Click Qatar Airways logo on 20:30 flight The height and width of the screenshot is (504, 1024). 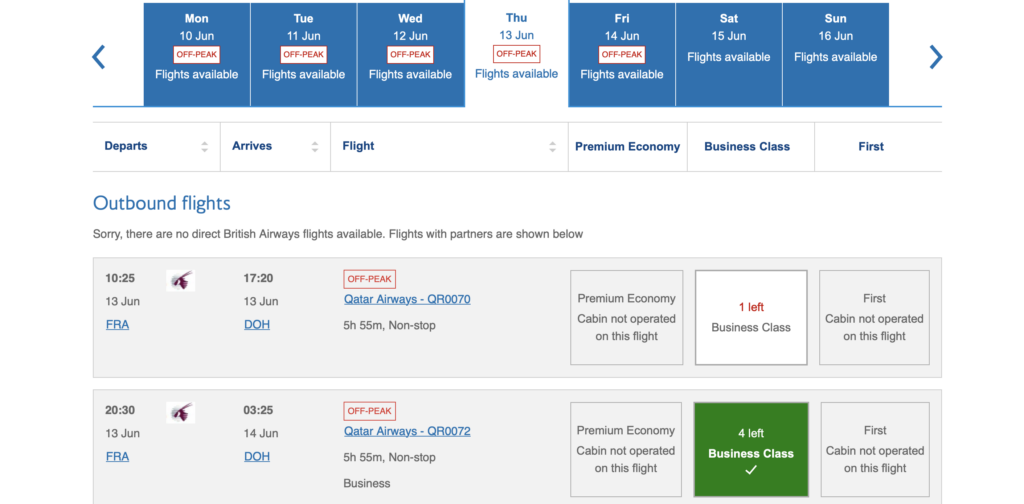pos(180,412)
